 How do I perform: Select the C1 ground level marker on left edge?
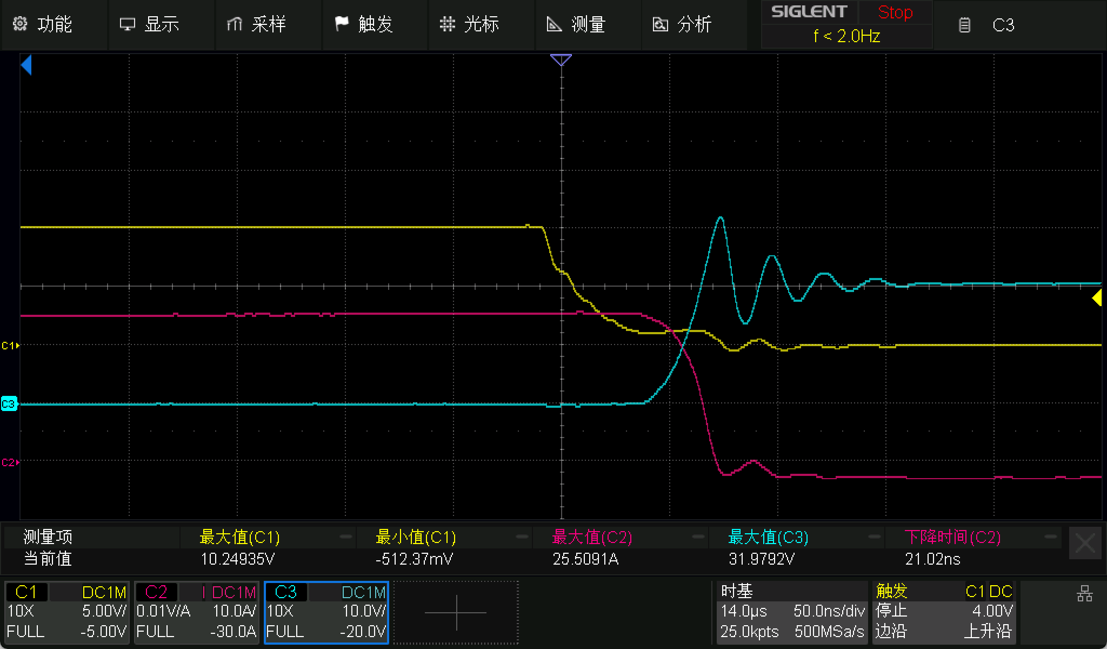(x=10, y=345)
